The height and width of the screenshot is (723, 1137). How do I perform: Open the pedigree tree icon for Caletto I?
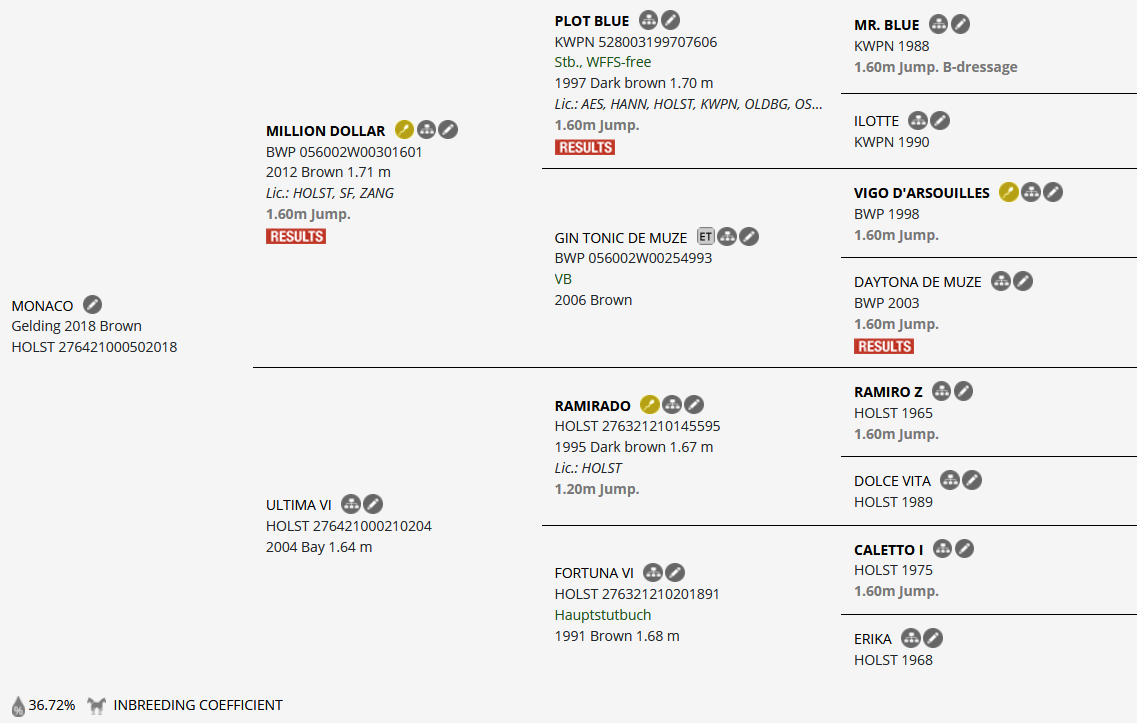pos(942,549)
